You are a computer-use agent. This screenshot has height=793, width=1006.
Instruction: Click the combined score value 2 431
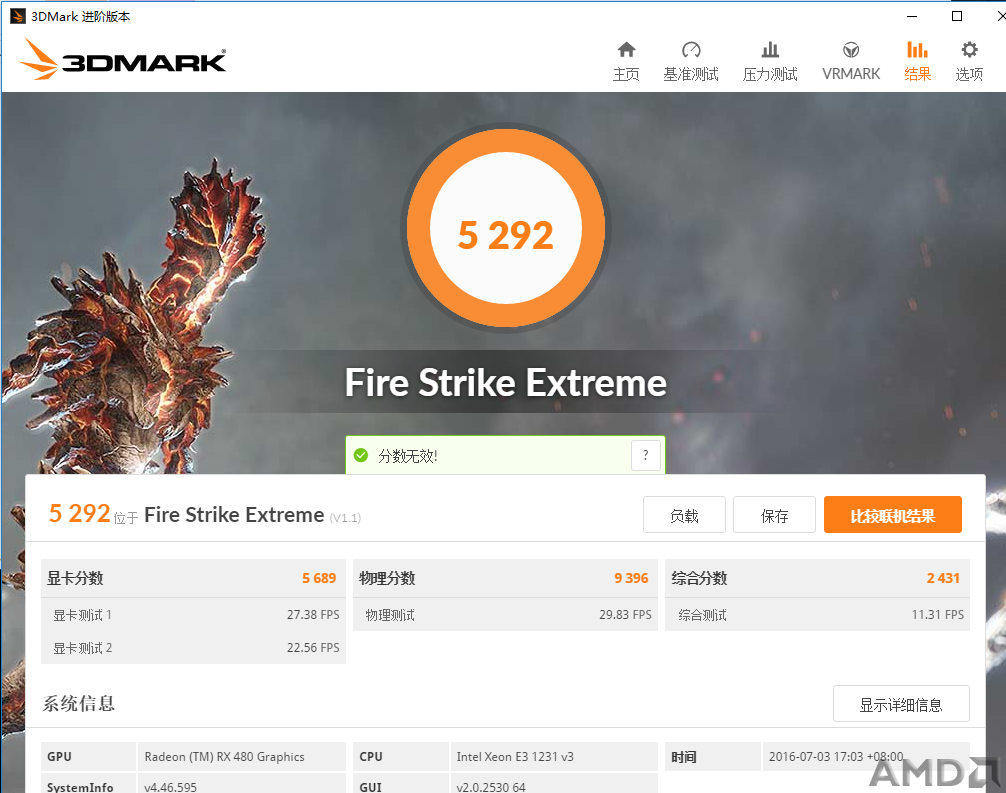(x=943, y=578)
